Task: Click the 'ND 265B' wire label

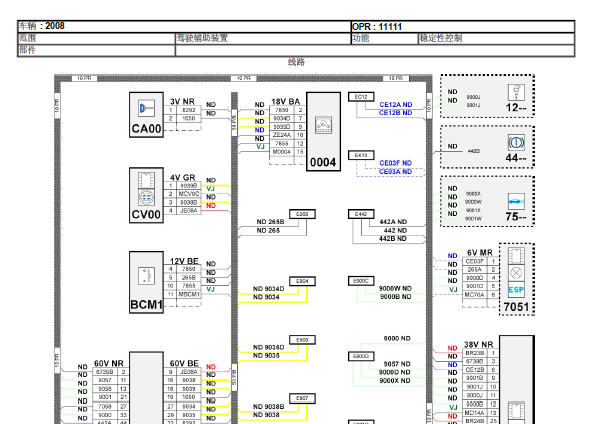Action: tap(270, 222)
